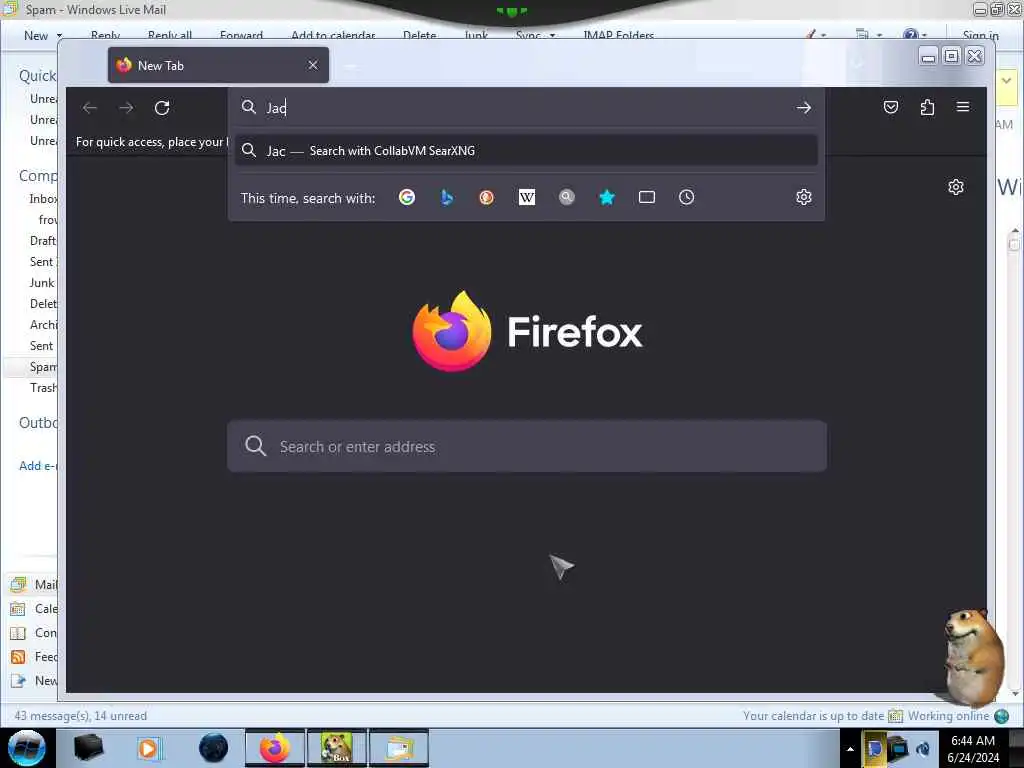Screen dimensions: 1024x768
Task: Open the Windows Start button
Action: [x=27, y=748]
